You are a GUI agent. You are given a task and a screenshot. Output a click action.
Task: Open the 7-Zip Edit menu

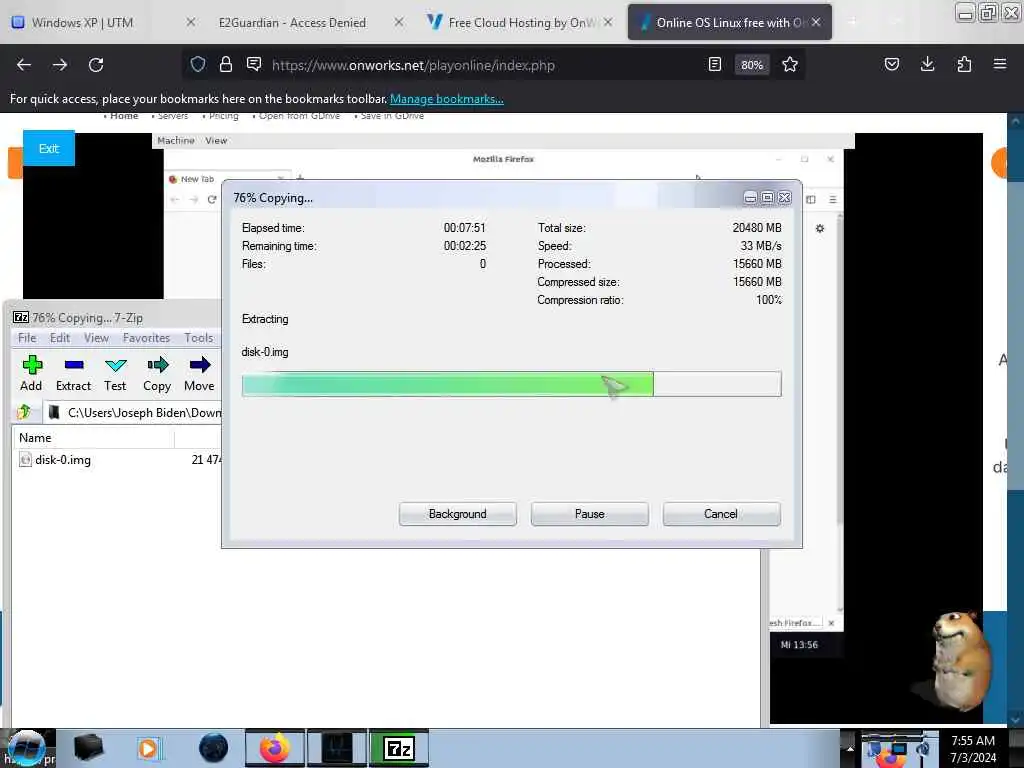tap(60, 338)
